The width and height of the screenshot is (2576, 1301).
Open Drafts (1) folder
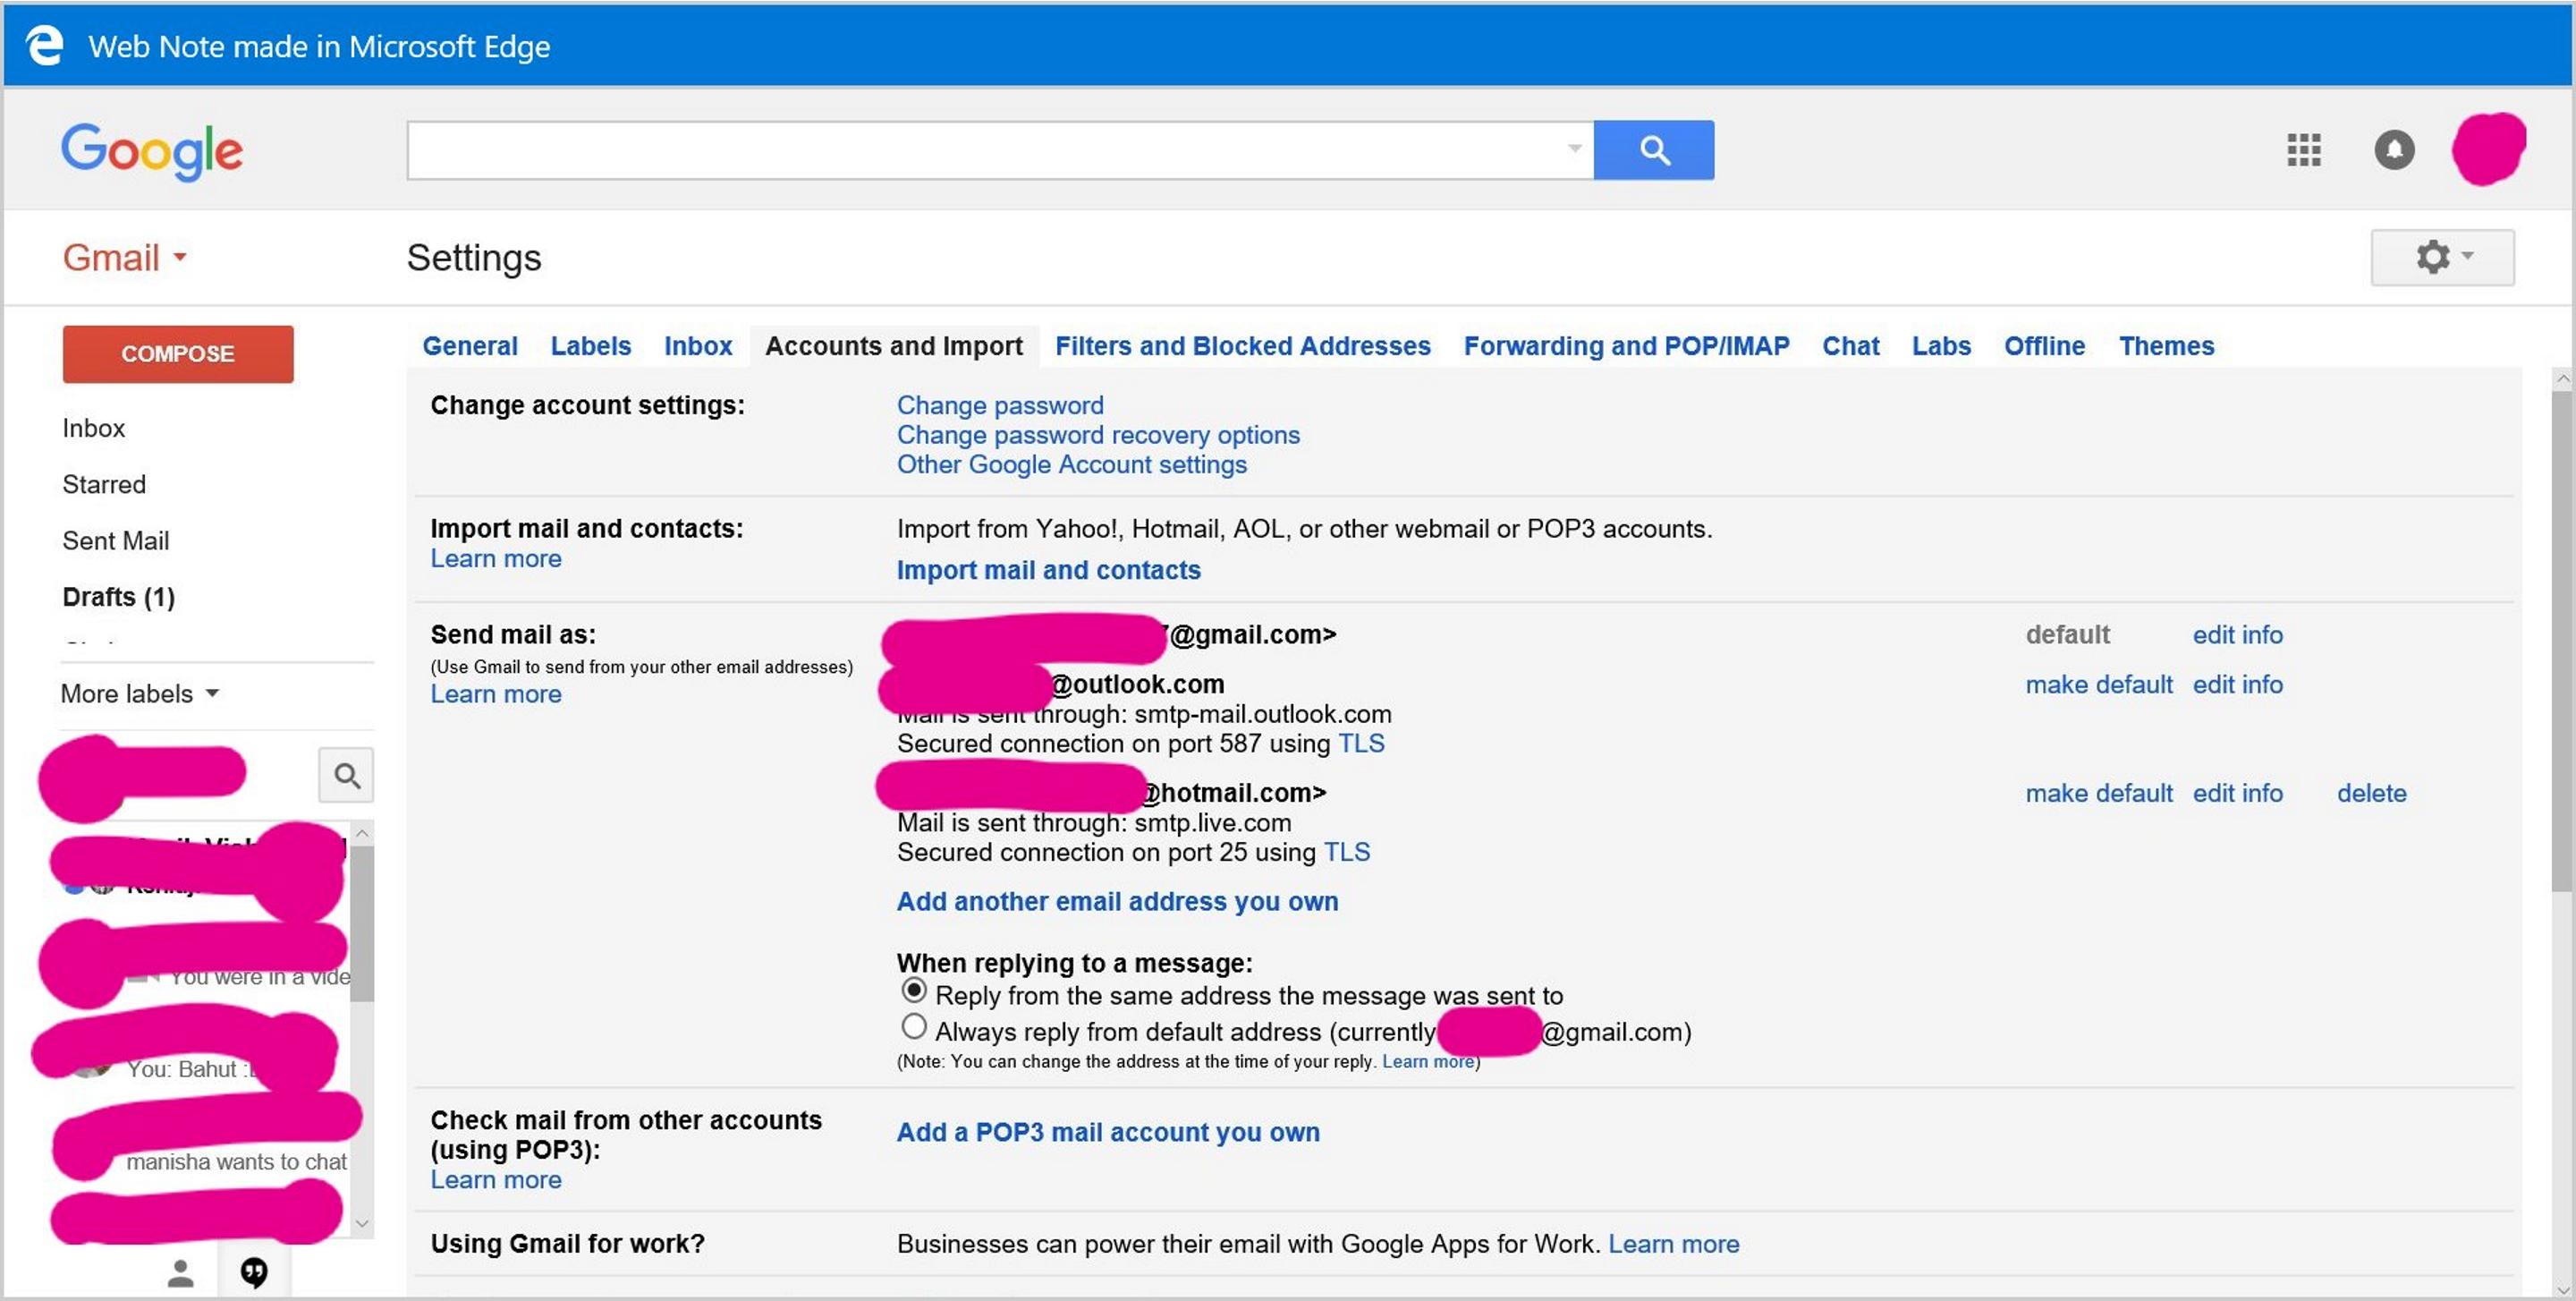tap(119, 597)
